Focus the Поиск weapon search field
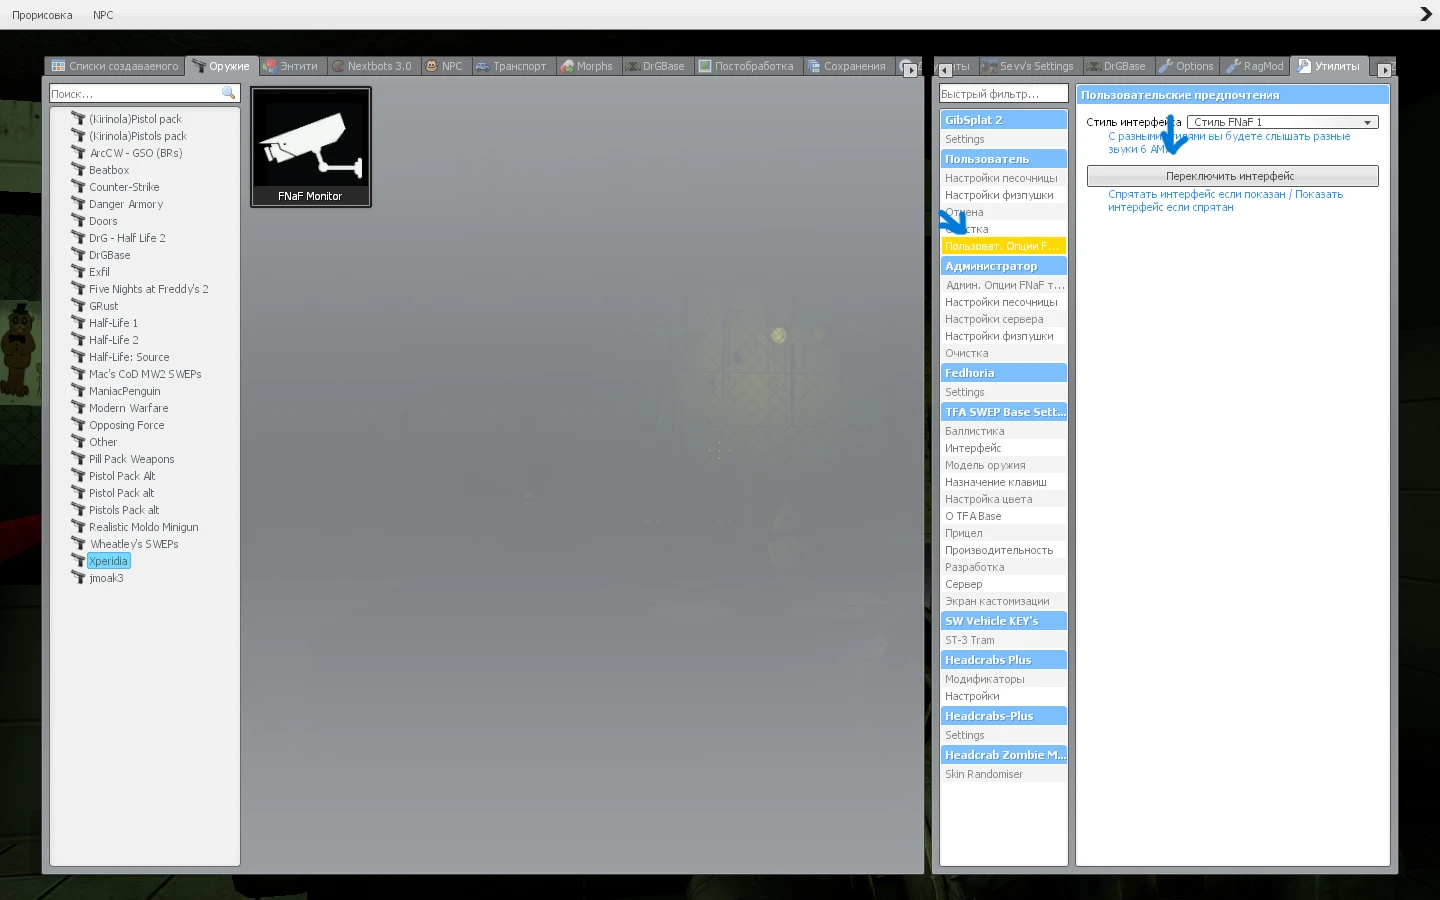This screenshot has height=900, width=1440. (x=144, y=93)
